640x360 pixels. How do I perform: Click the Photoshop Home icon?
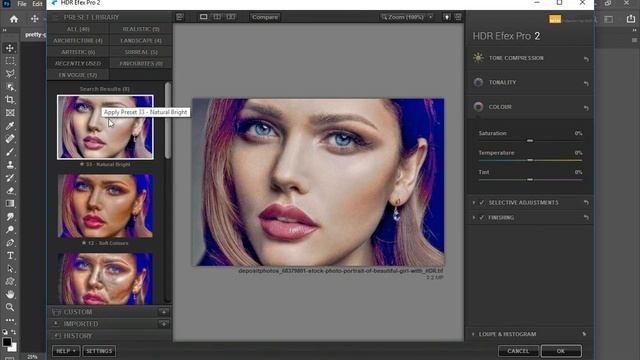click(x=14, y=19)
